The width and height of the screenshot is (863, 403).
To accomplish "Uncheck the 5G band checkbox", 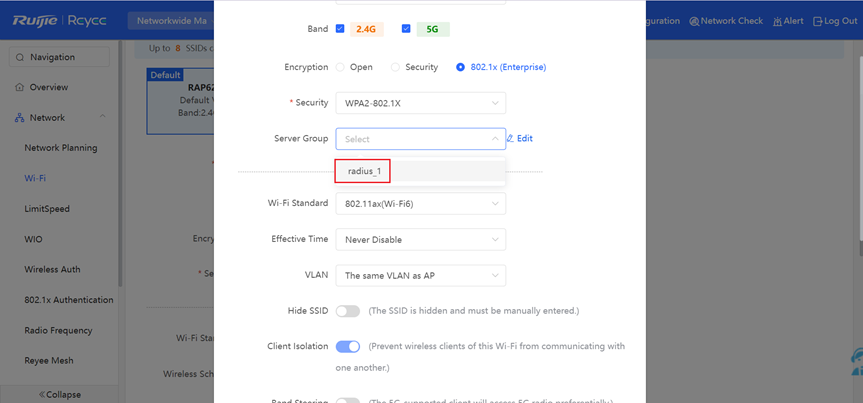I will click(x=406, y=29).
